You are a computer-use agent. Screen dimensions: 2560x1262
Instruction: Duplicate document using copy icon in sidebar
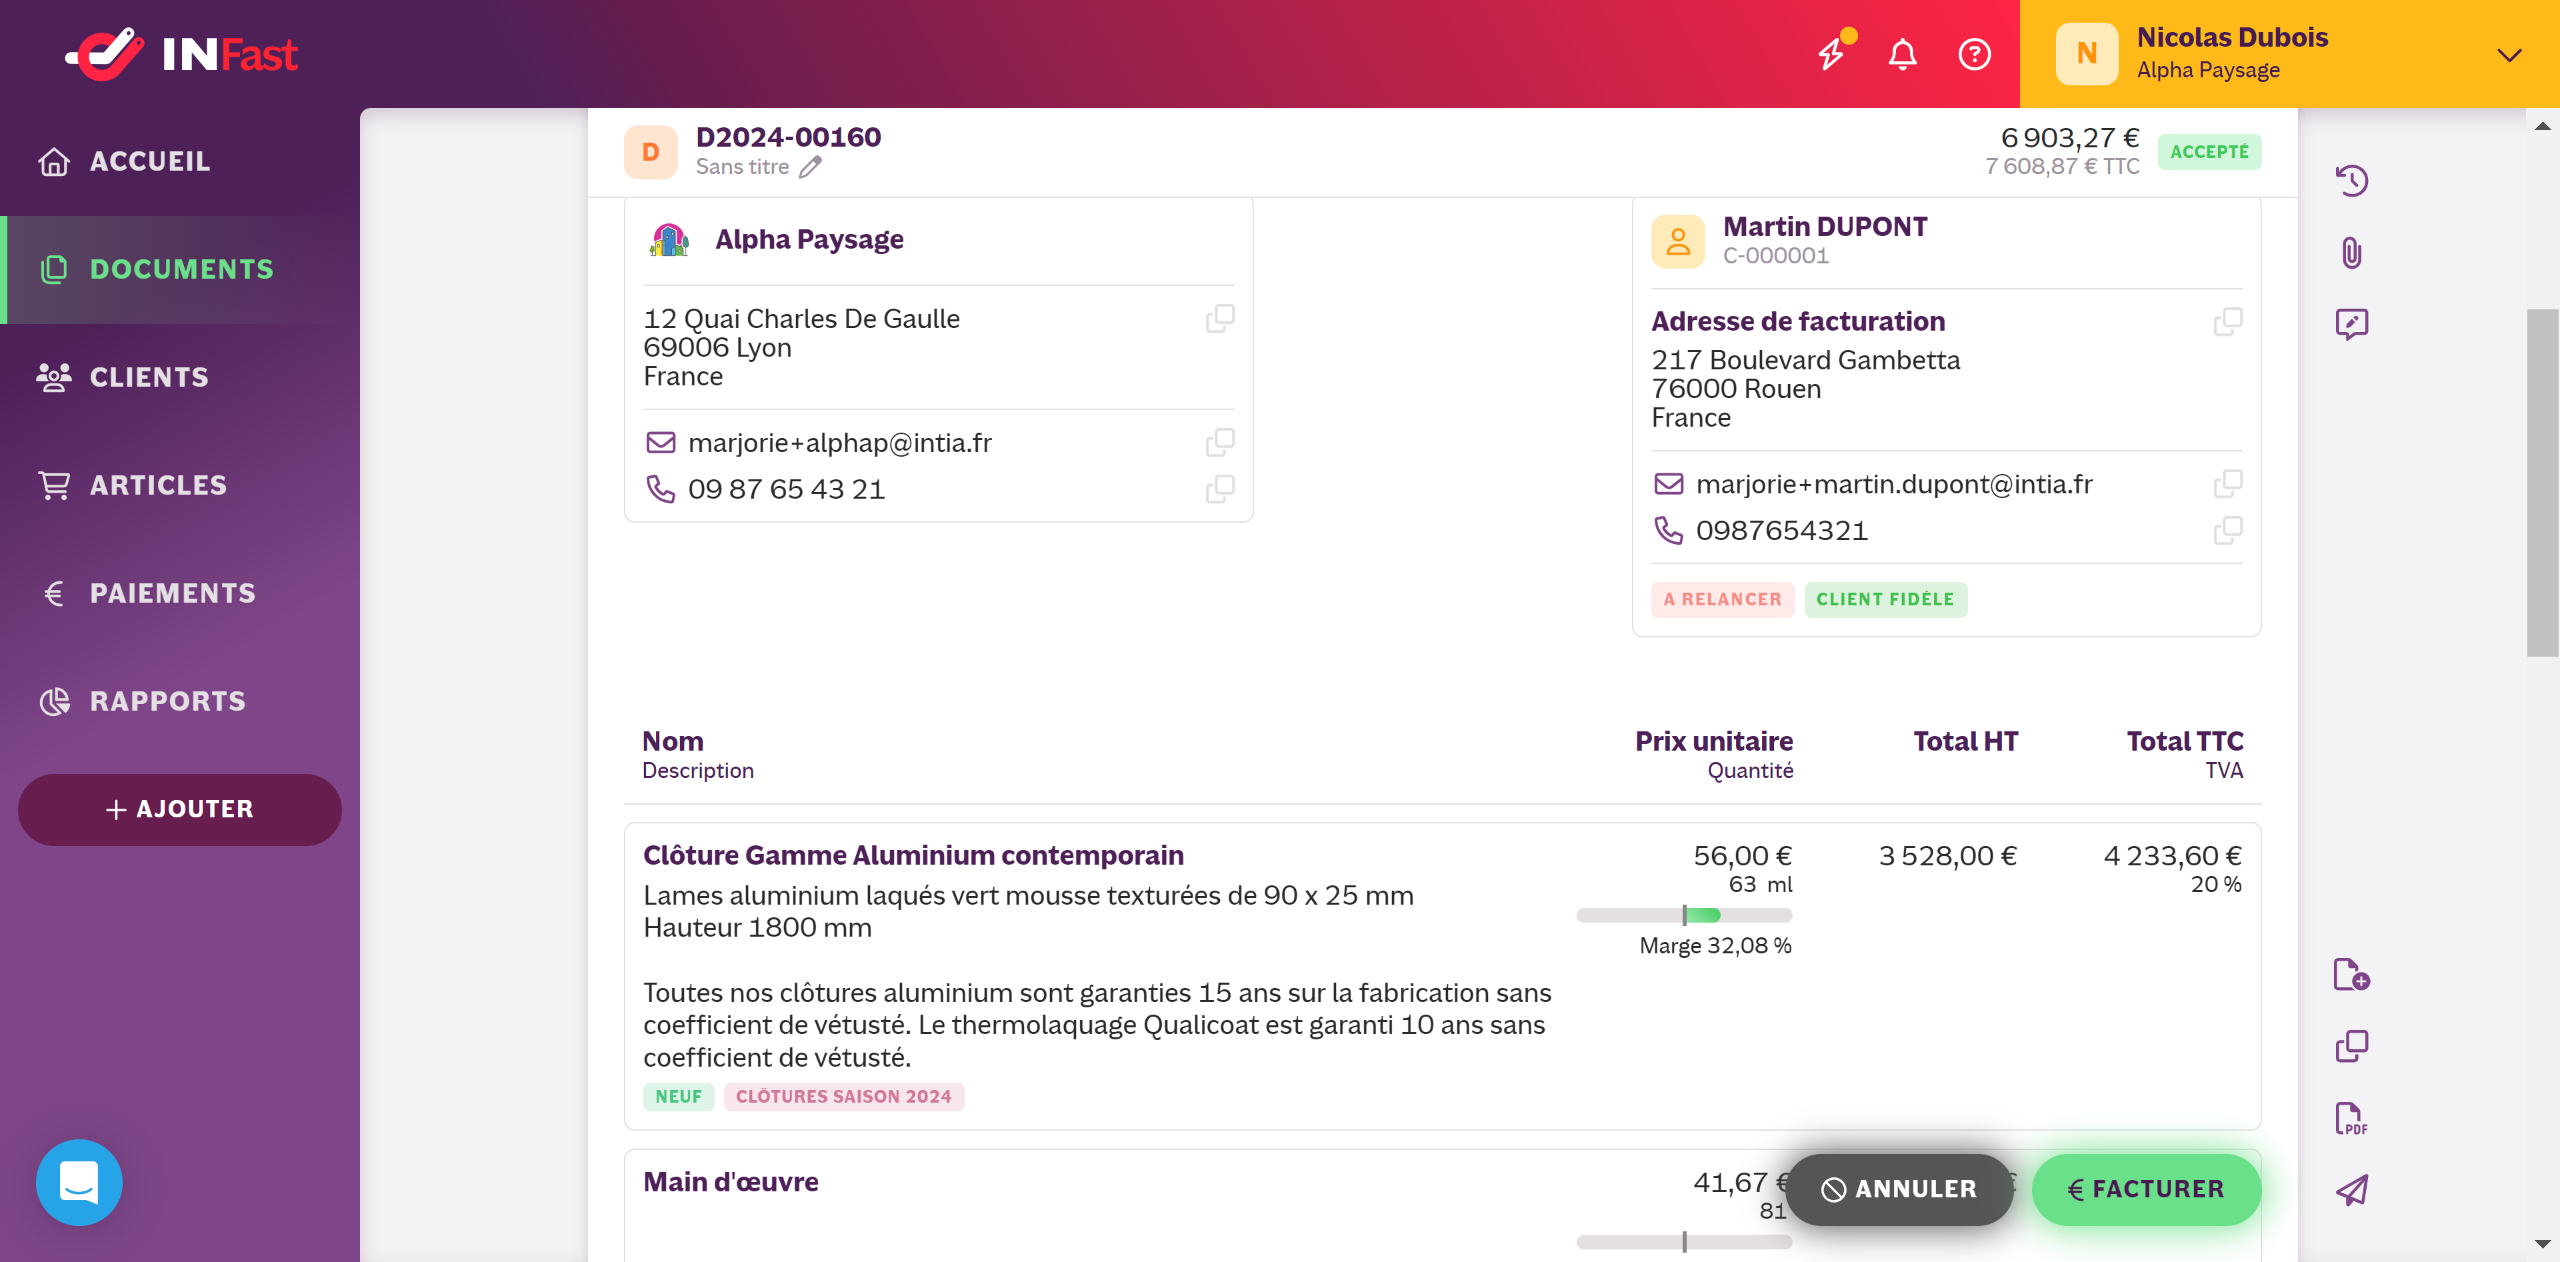2352,1046
